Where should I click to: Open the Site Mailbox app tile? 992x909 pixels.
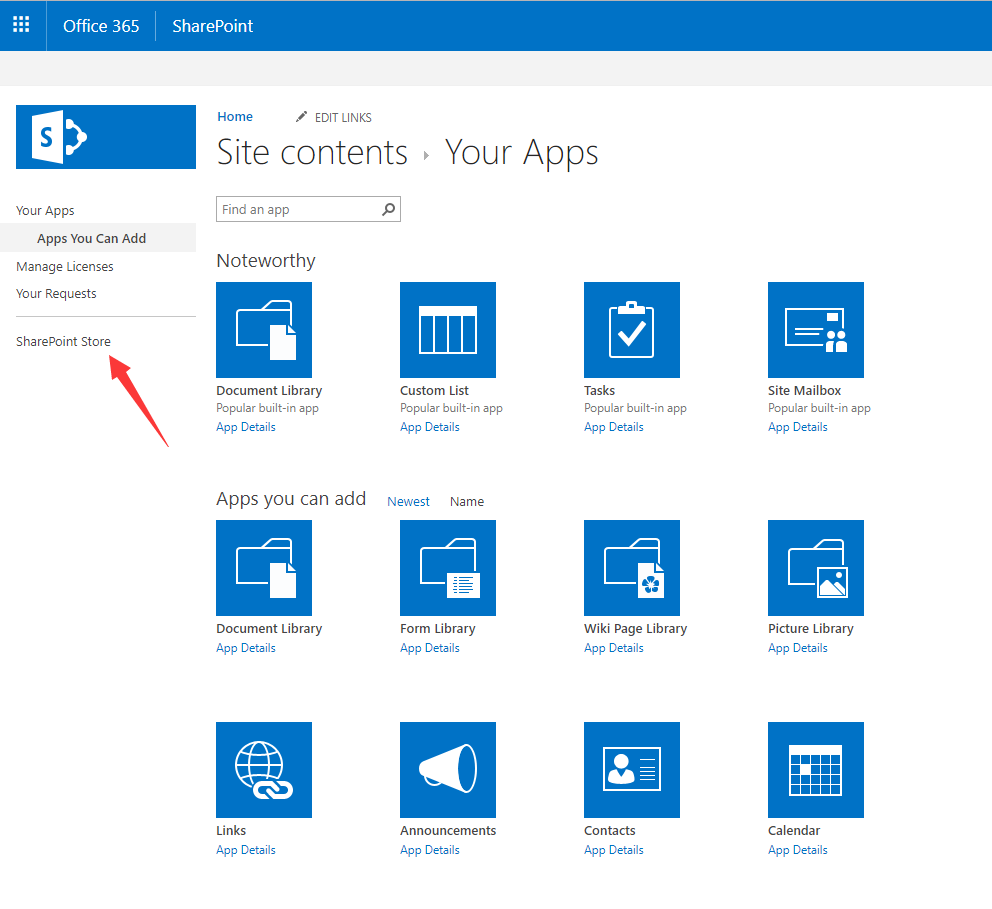[815, 330]
